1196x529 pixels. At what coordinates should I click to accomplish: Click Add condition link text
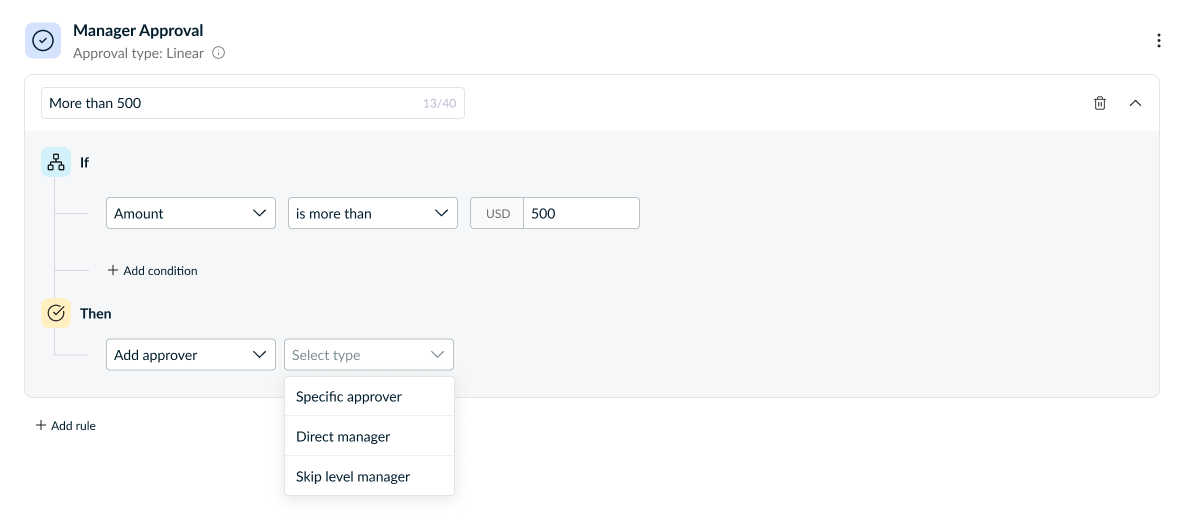[x=160, y=271]
